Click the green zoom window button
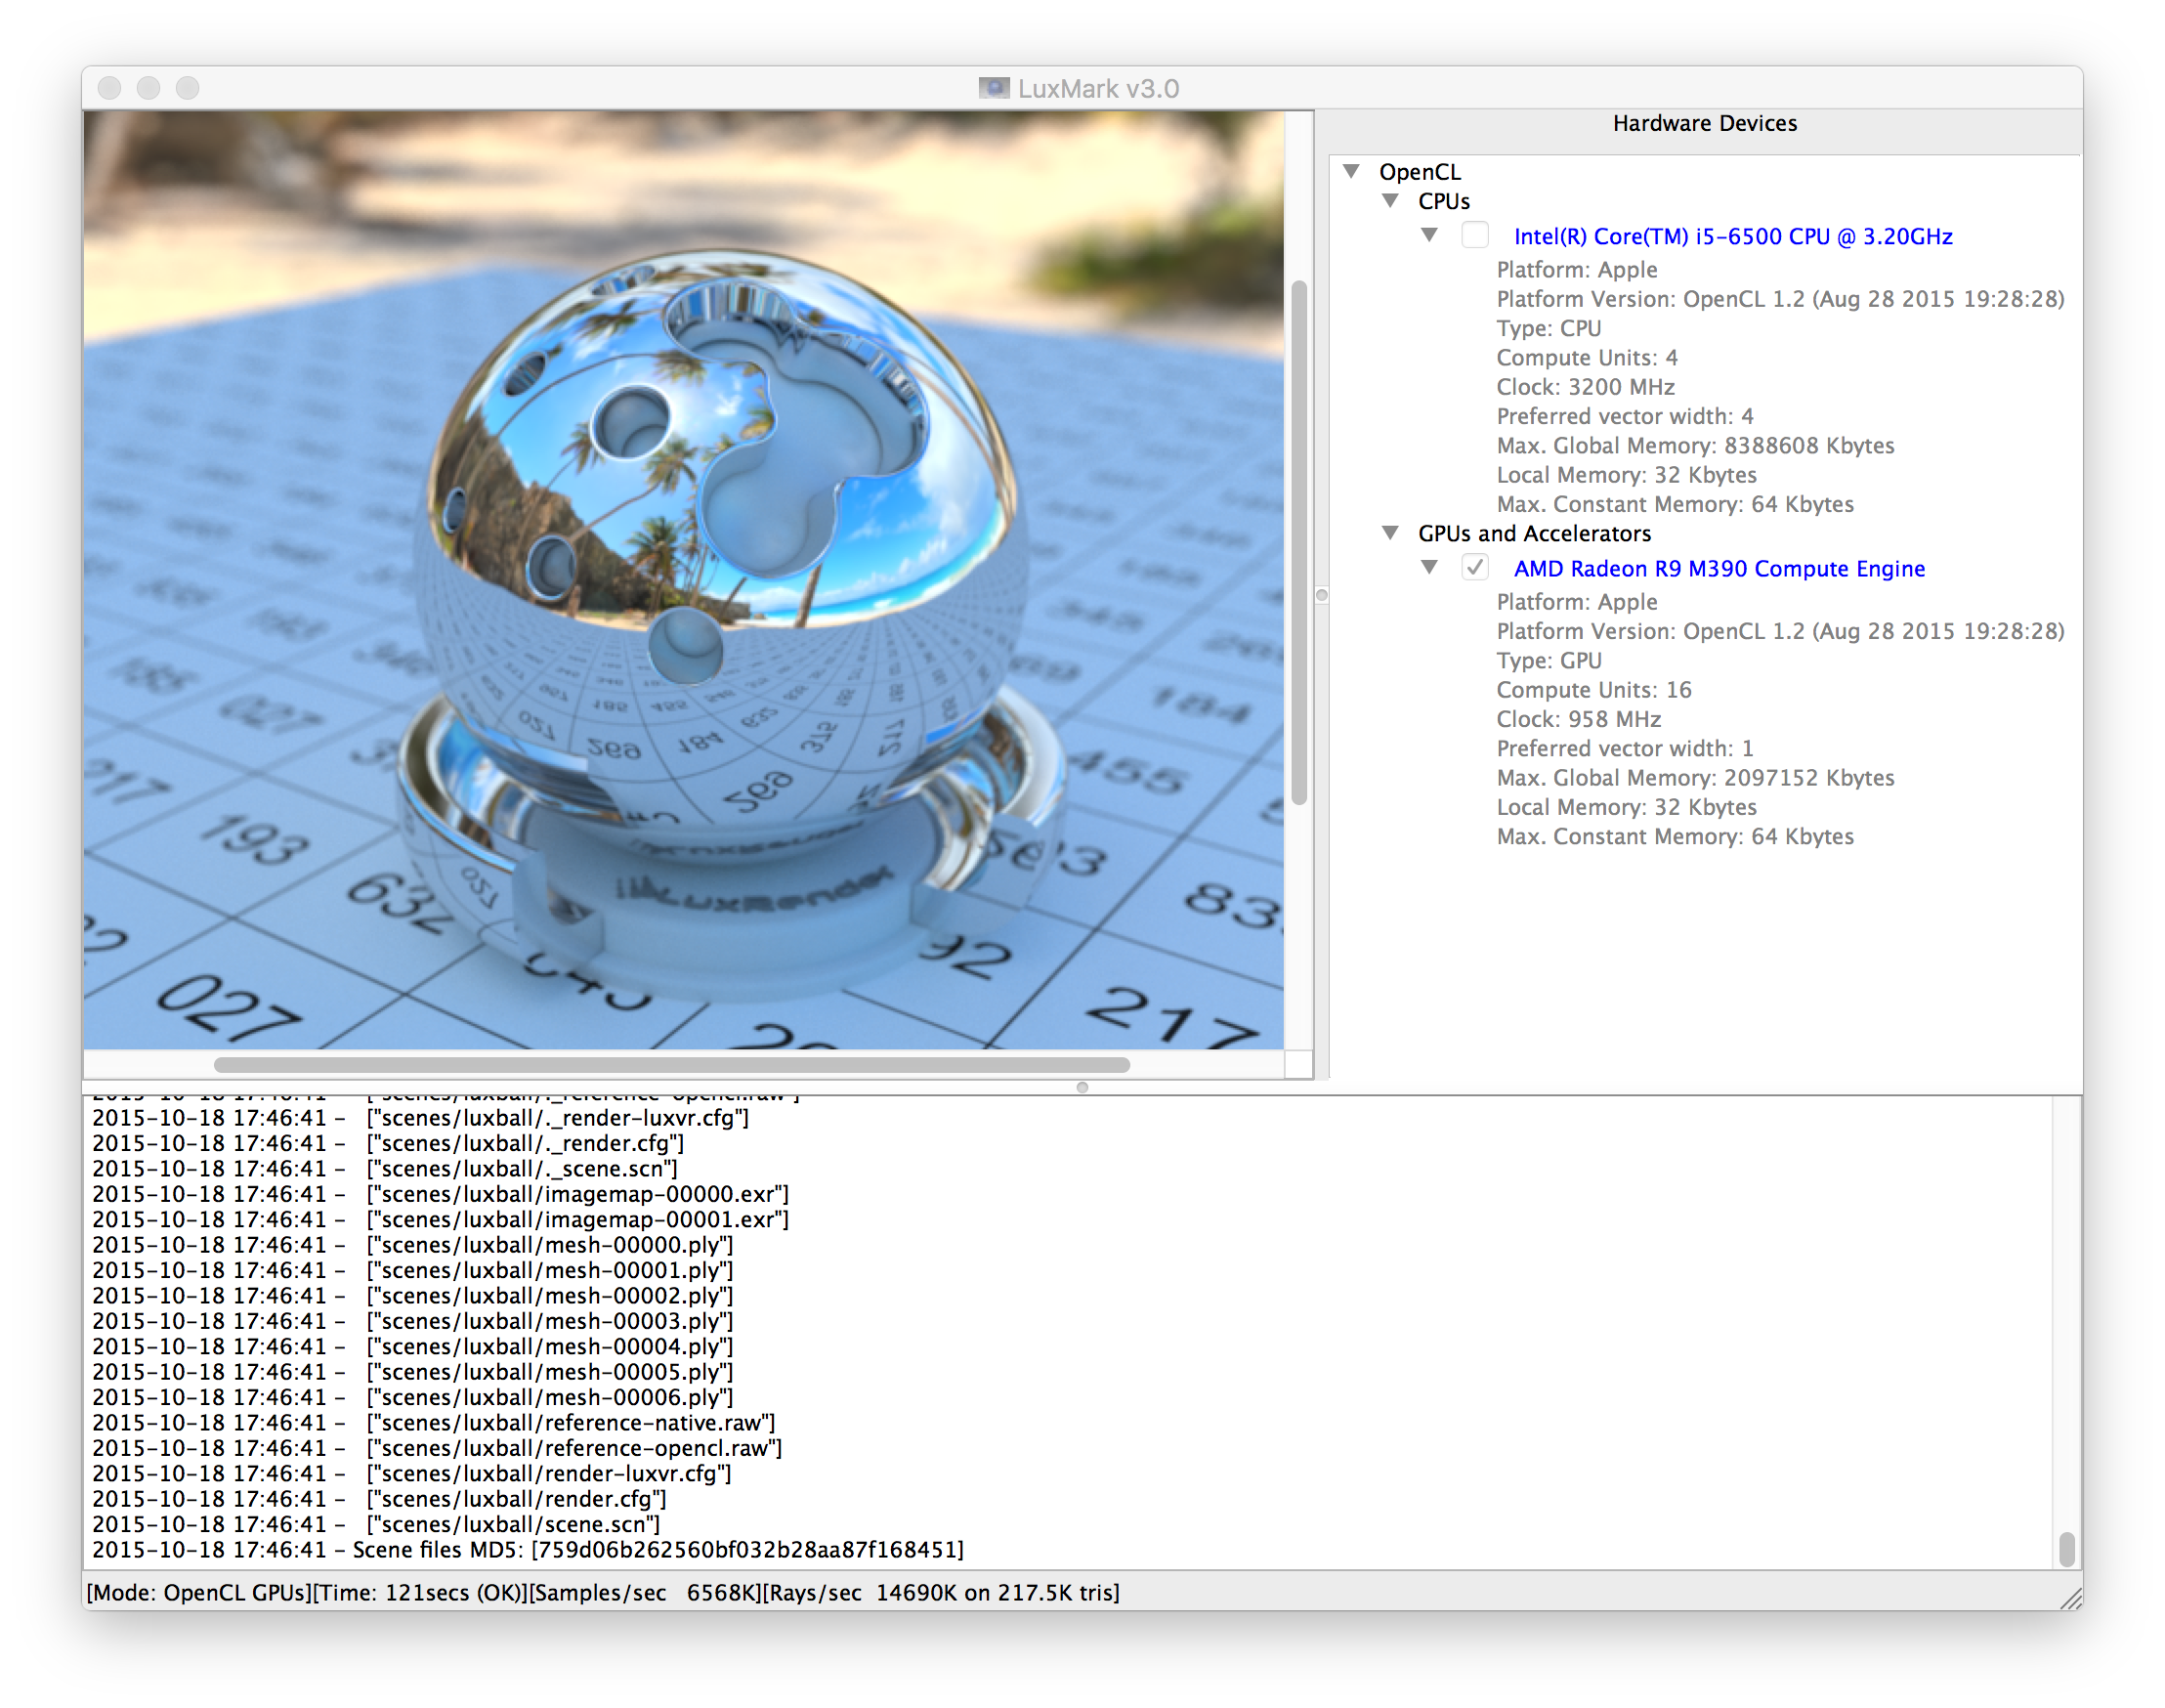The height and width of the screenshot is (1708, 2165). click(x=188, y=88)
